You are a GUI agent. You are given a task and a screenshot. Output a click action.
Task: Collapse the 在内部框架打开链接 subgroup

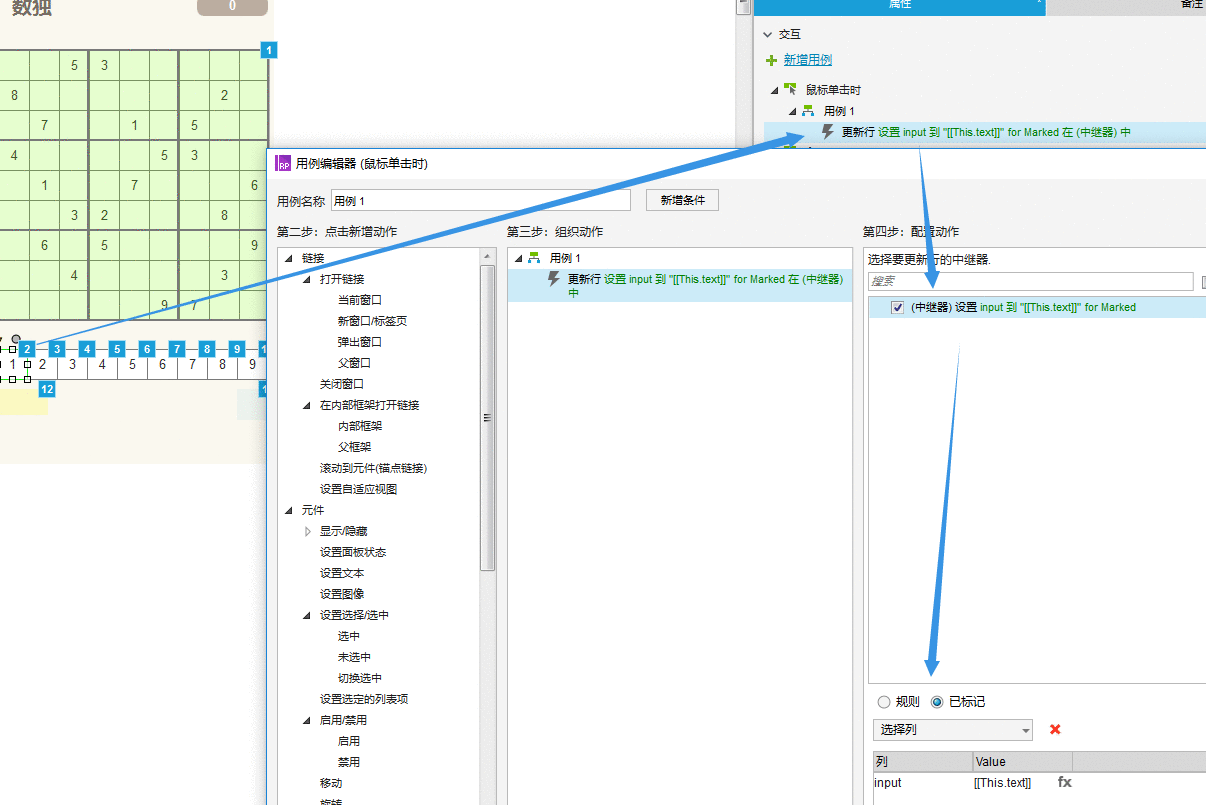(x=307, y=405)
